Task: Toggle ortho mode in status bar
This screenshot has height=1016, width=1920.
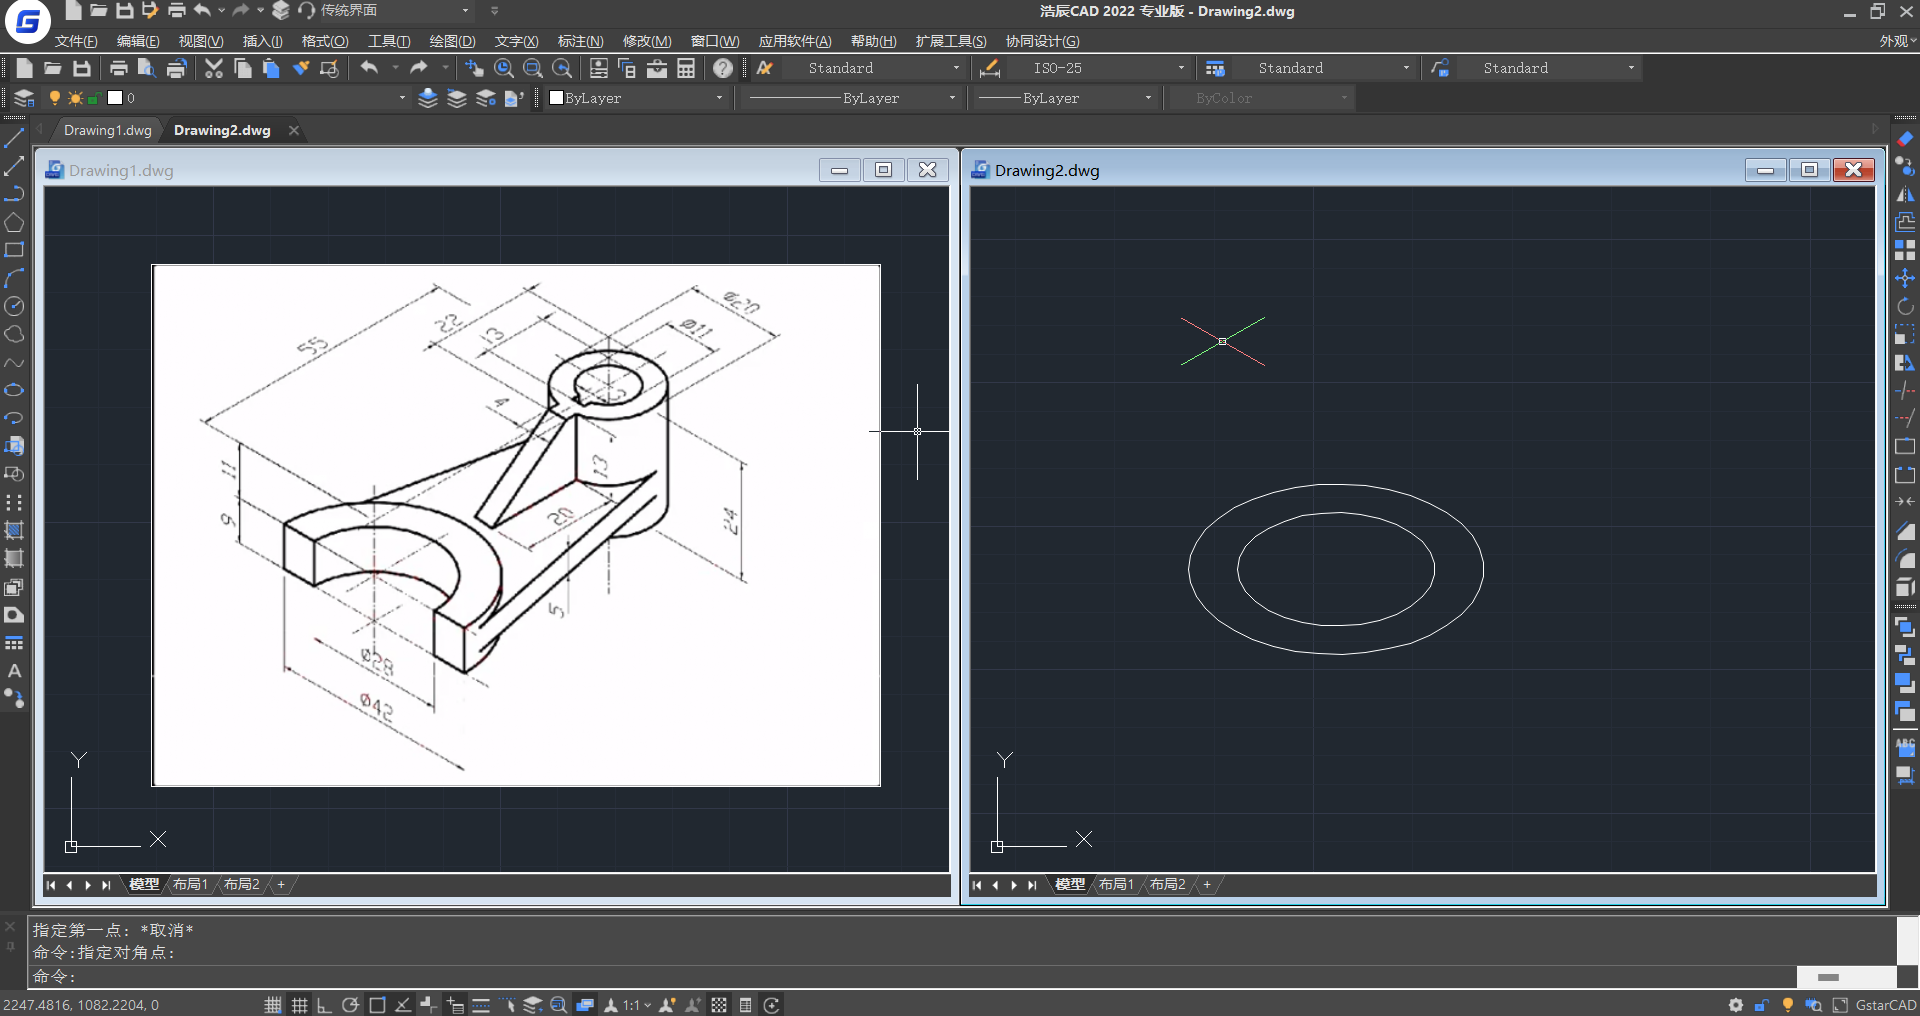Action: pyautogui.click(x=324, y=1005)
